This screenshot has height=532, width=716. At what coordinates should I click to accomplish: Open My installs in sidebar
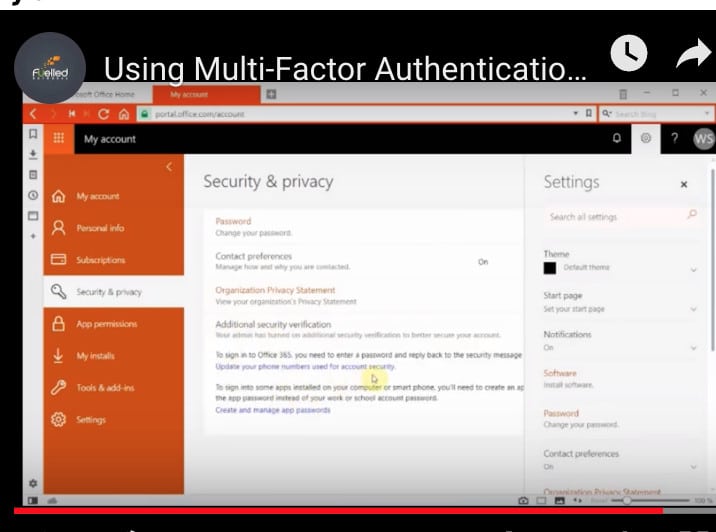[114, 356]
